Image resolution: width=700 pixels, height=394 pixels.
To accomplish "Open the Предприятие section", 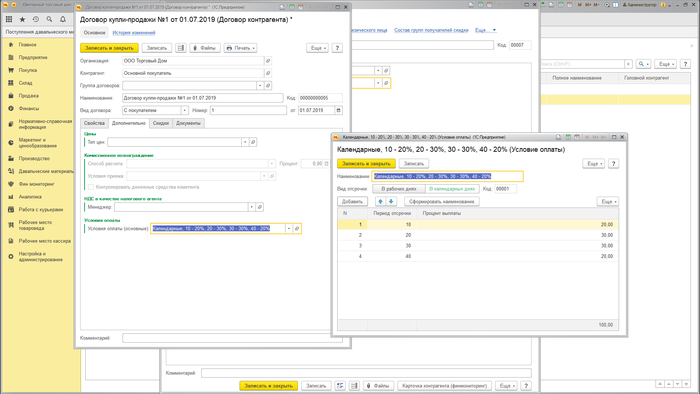I will point(33,58).
